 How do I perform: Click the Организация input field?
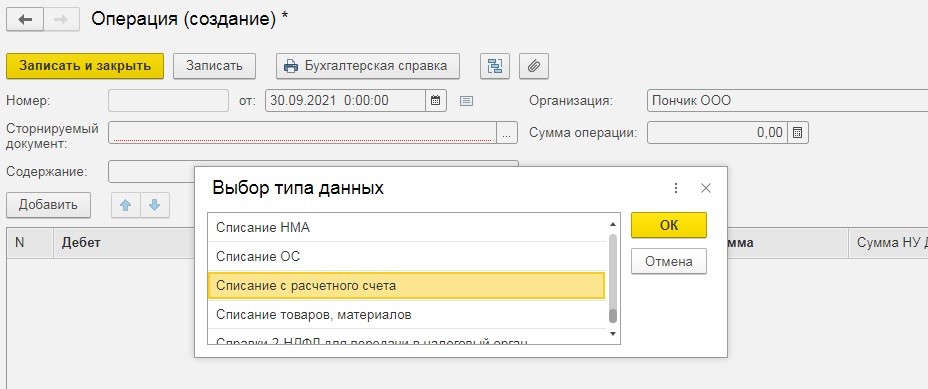point(787,101)
